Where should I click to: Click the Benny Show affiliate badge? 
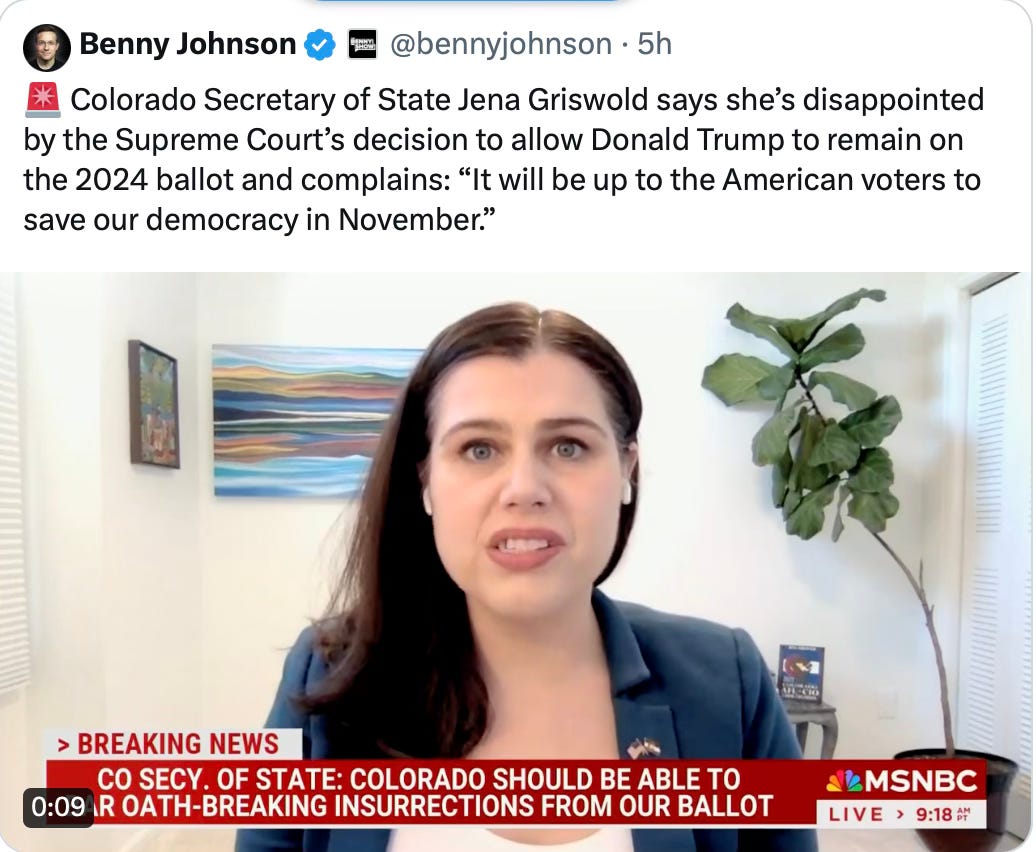coord(362,45)
